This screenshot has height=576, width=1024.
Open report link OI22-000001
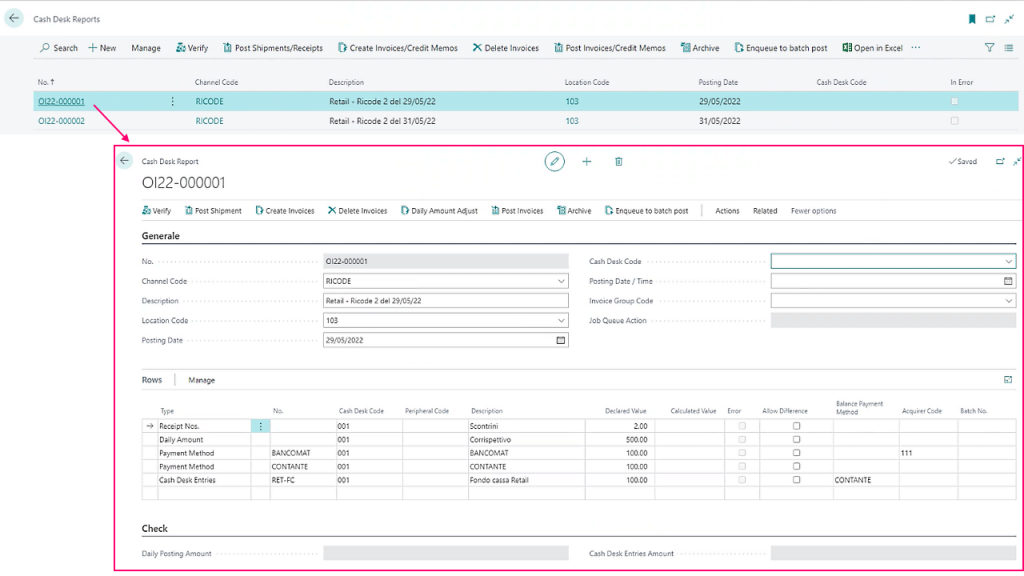(61, 101)
